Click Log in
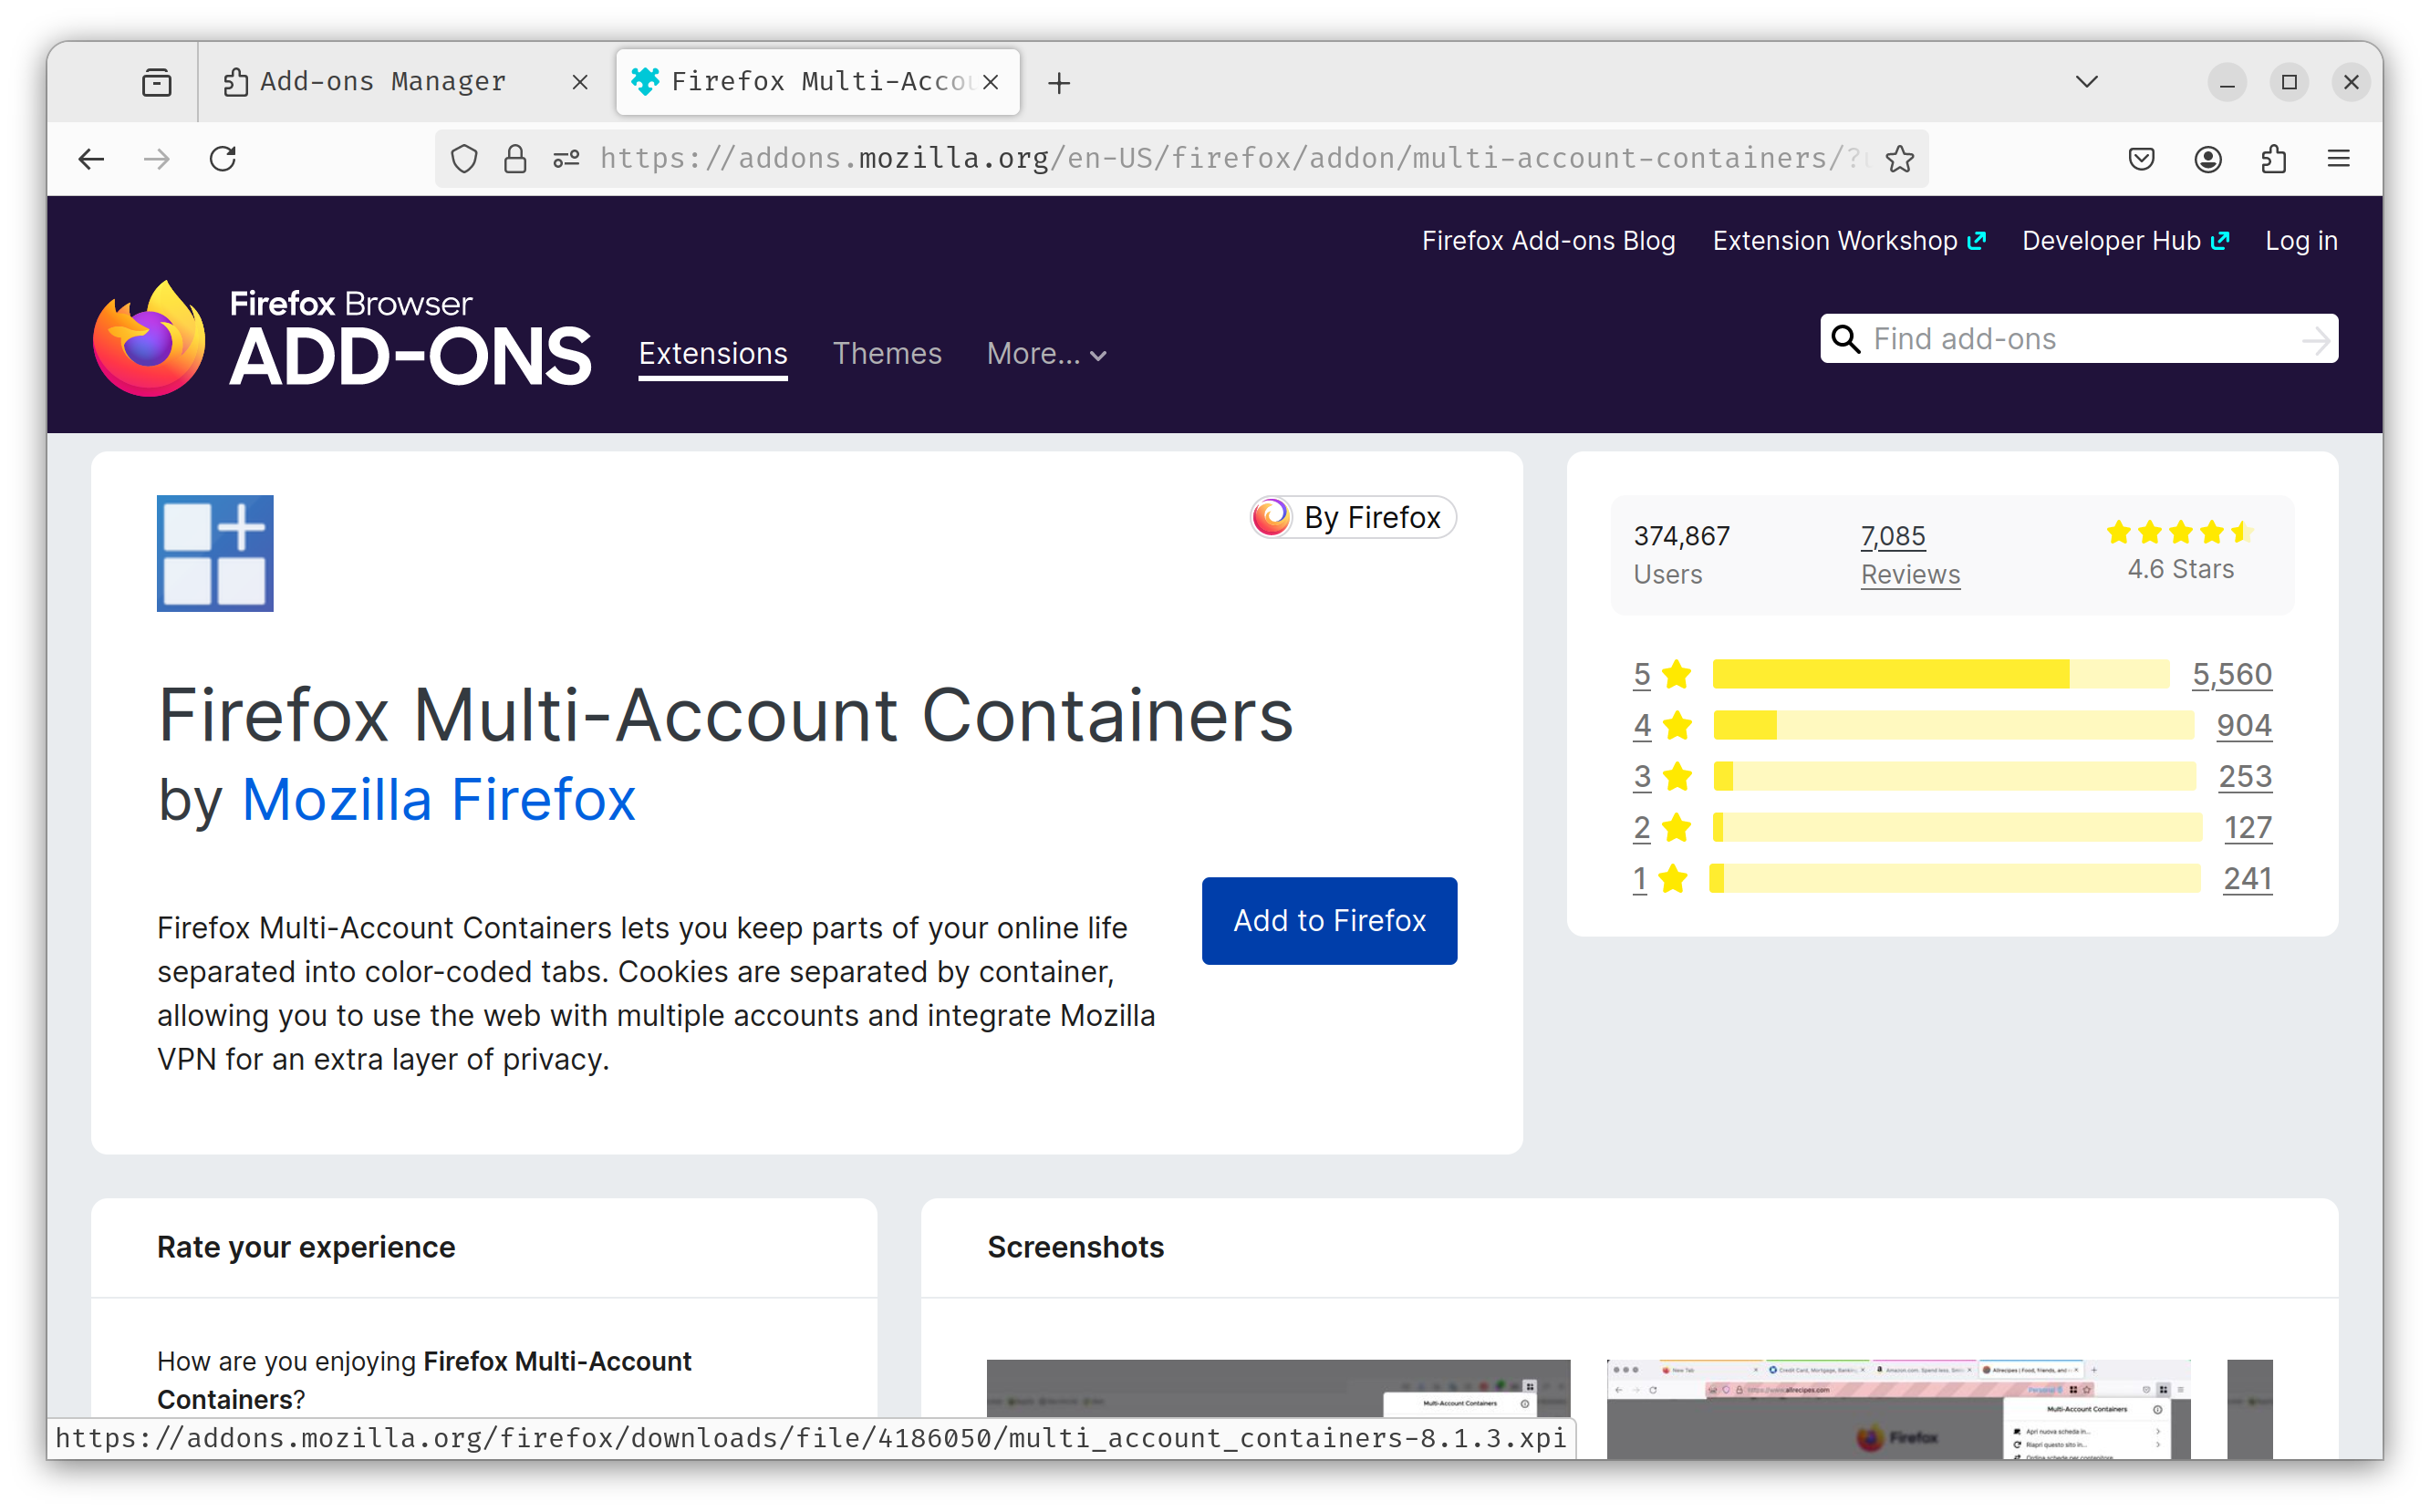Viewport: 2430px width, 1512px height. [2301, 241]
